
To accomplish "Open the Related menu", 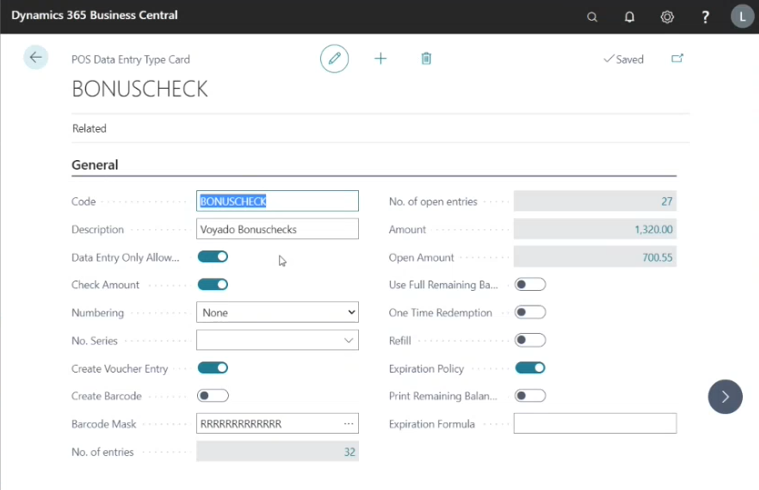I will [89, 128].
